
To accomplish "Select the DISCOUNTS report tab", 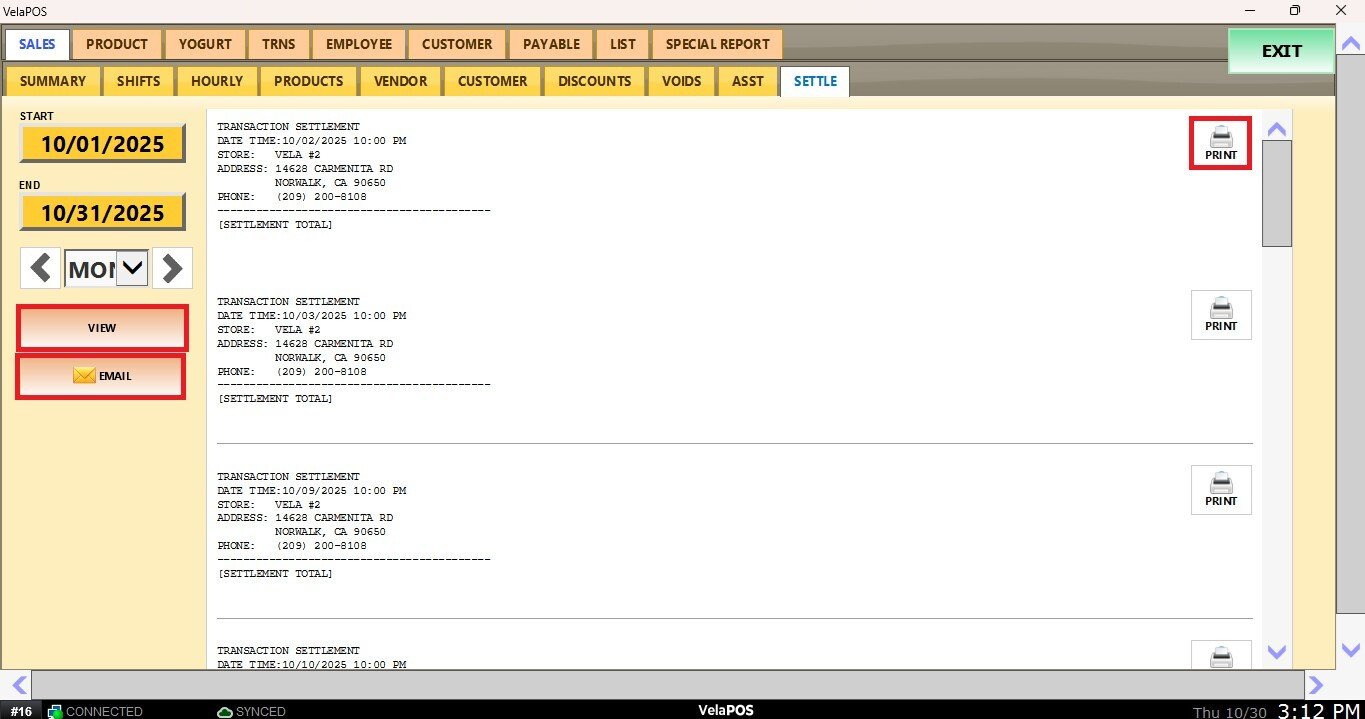I will [x=594, y=81].
